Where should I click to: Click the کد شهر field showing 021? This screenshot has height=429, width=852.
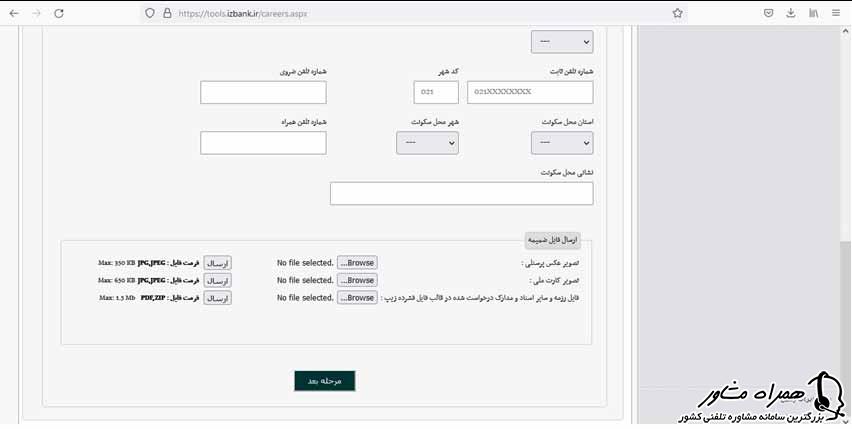click(x=436, y=92)
